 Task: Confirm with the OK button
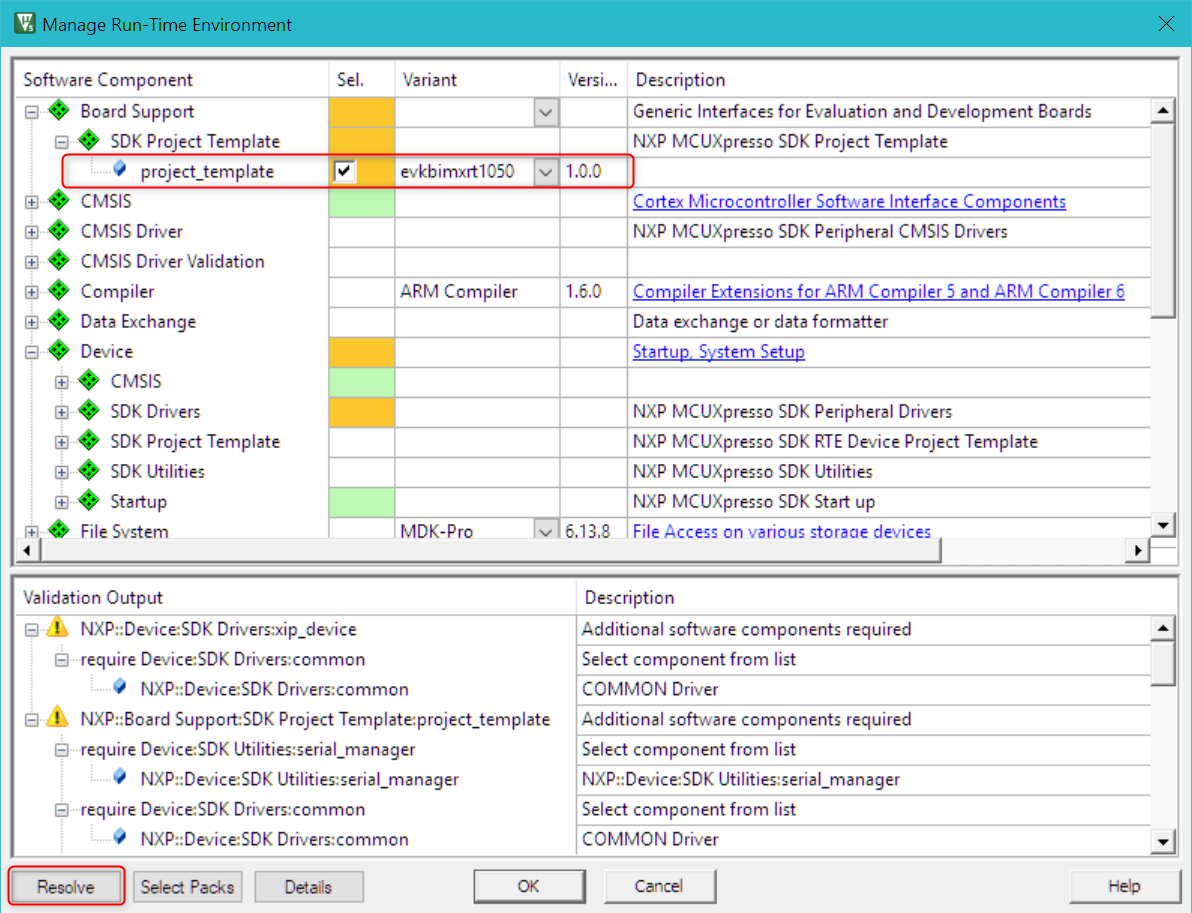[528, 886]
